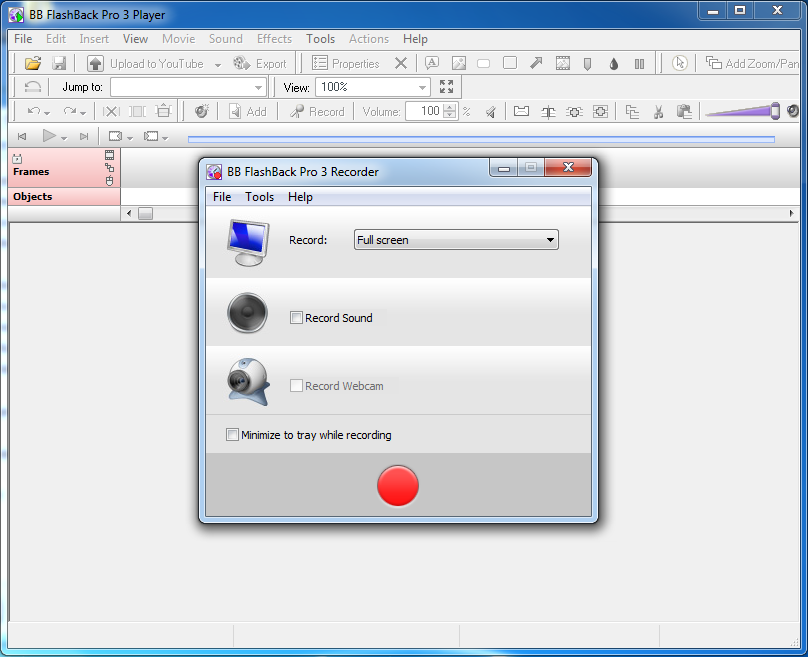The image size is (808, 657).
Task: Click the speaker icon at toolbar end
Action: tap(793, 110)
